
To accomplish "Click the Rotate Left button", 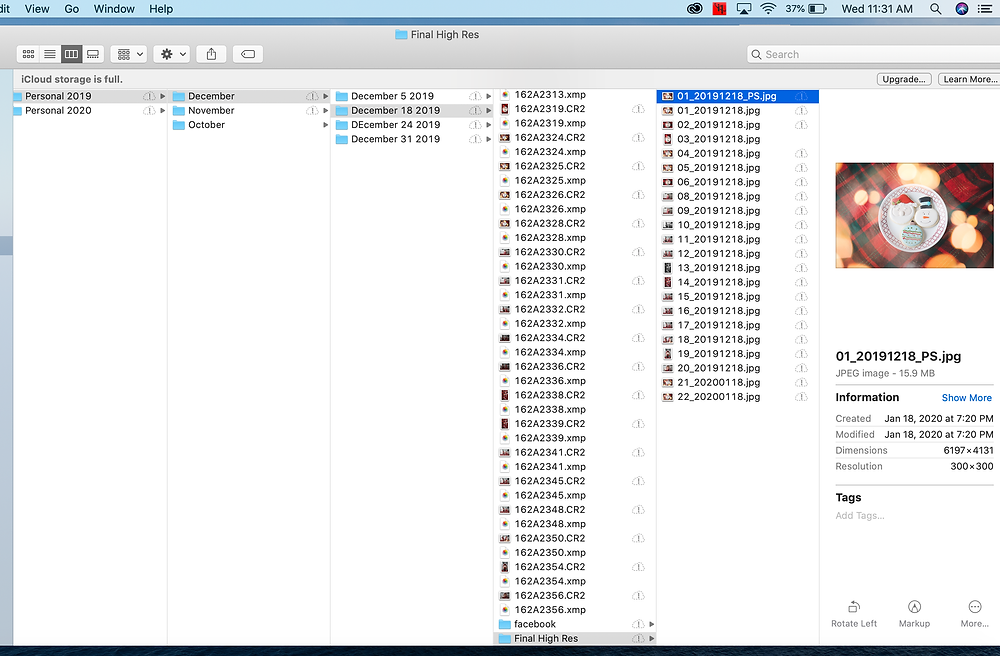I will pyautogui.click(x=854, y=614).
